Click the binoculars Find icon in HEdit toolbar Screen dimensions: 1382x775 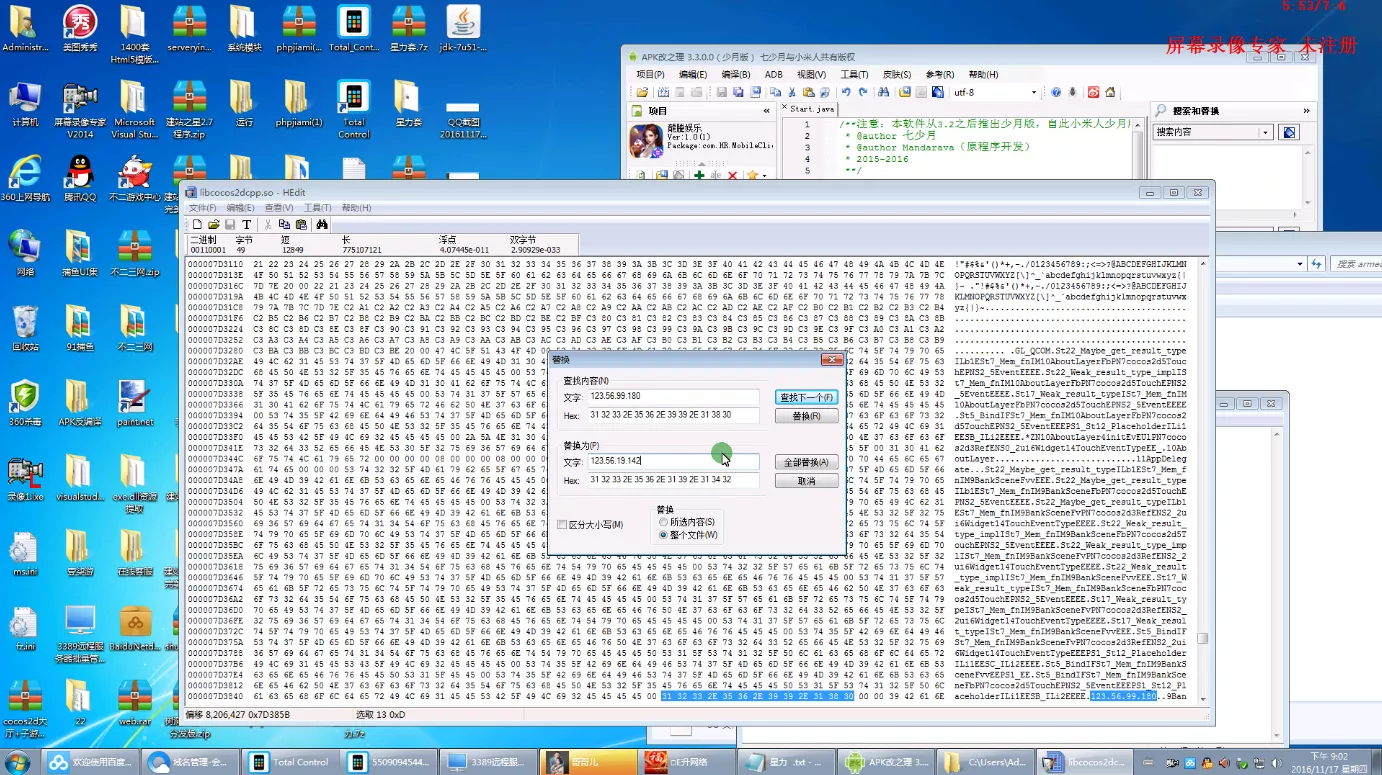[322, 225]
